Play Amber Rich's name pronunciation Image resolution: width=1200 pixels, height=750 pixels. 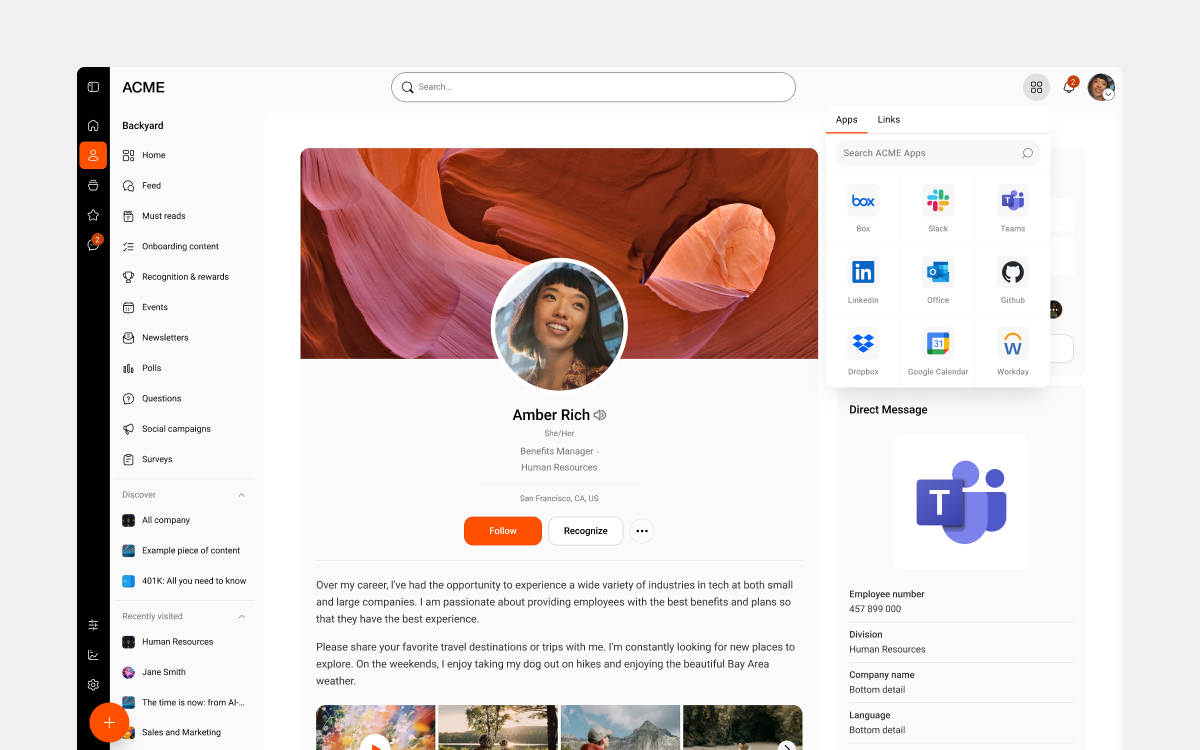(599, 414)
